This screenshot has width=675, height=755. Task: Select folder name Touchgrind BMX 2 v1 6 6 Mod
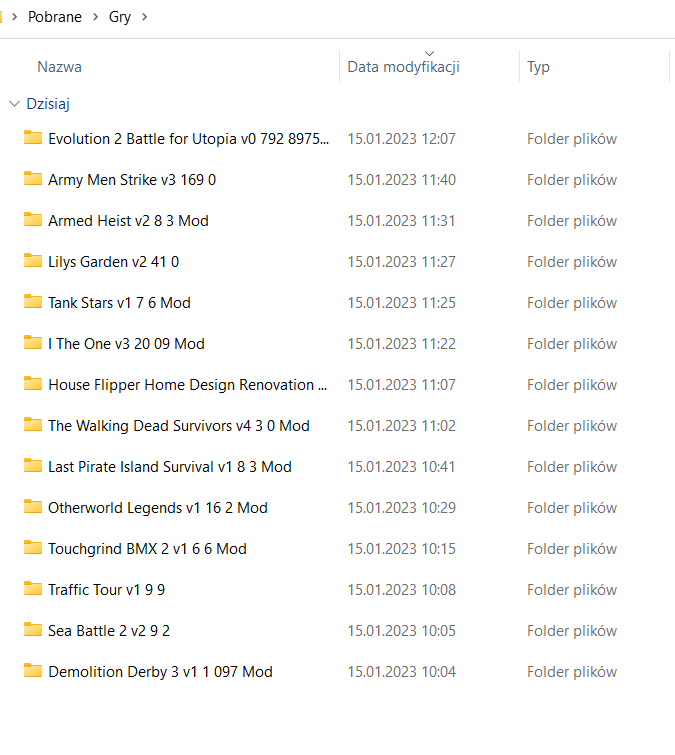147,549
